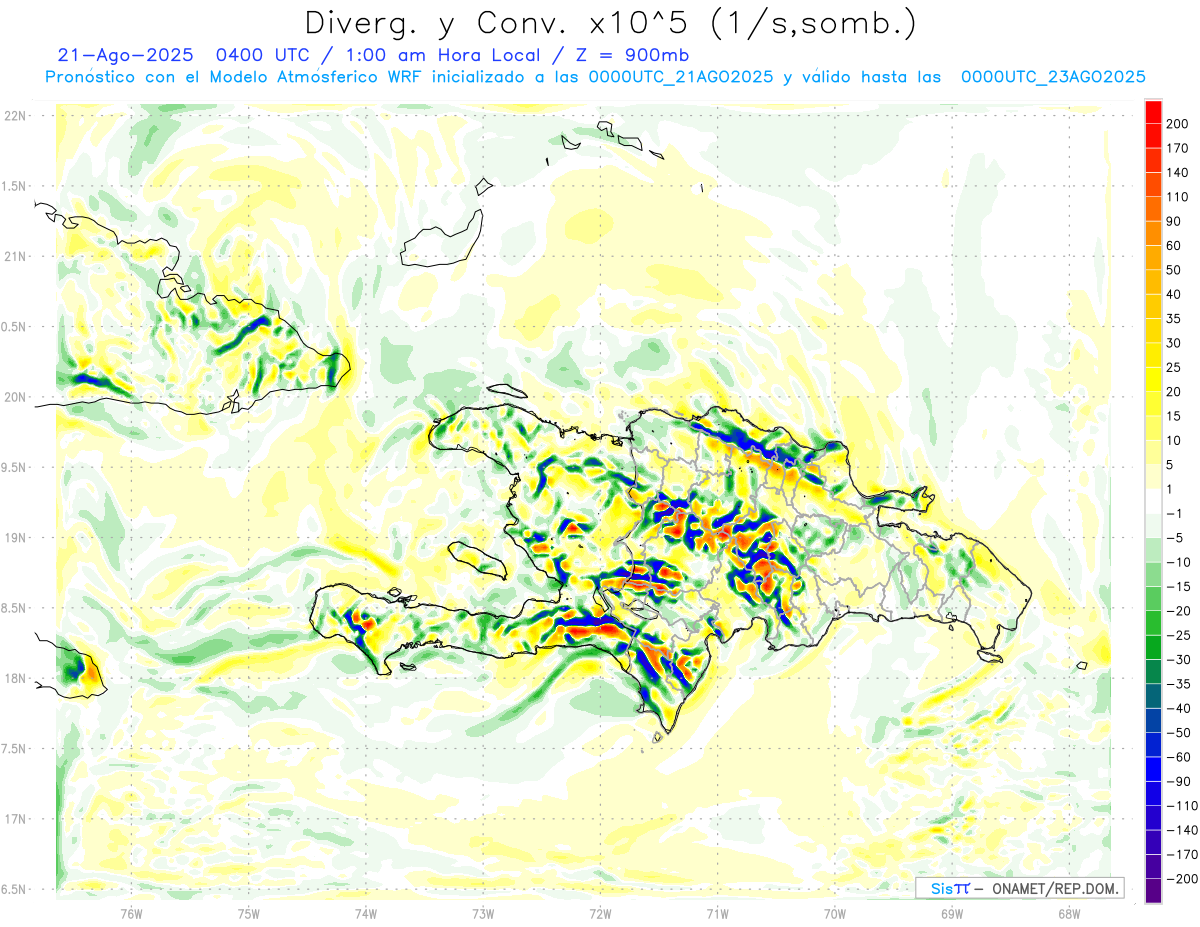Click the '21N' latitude label
The width and height of the screenshot is (1200, 927).
click(x=15, y=257)
